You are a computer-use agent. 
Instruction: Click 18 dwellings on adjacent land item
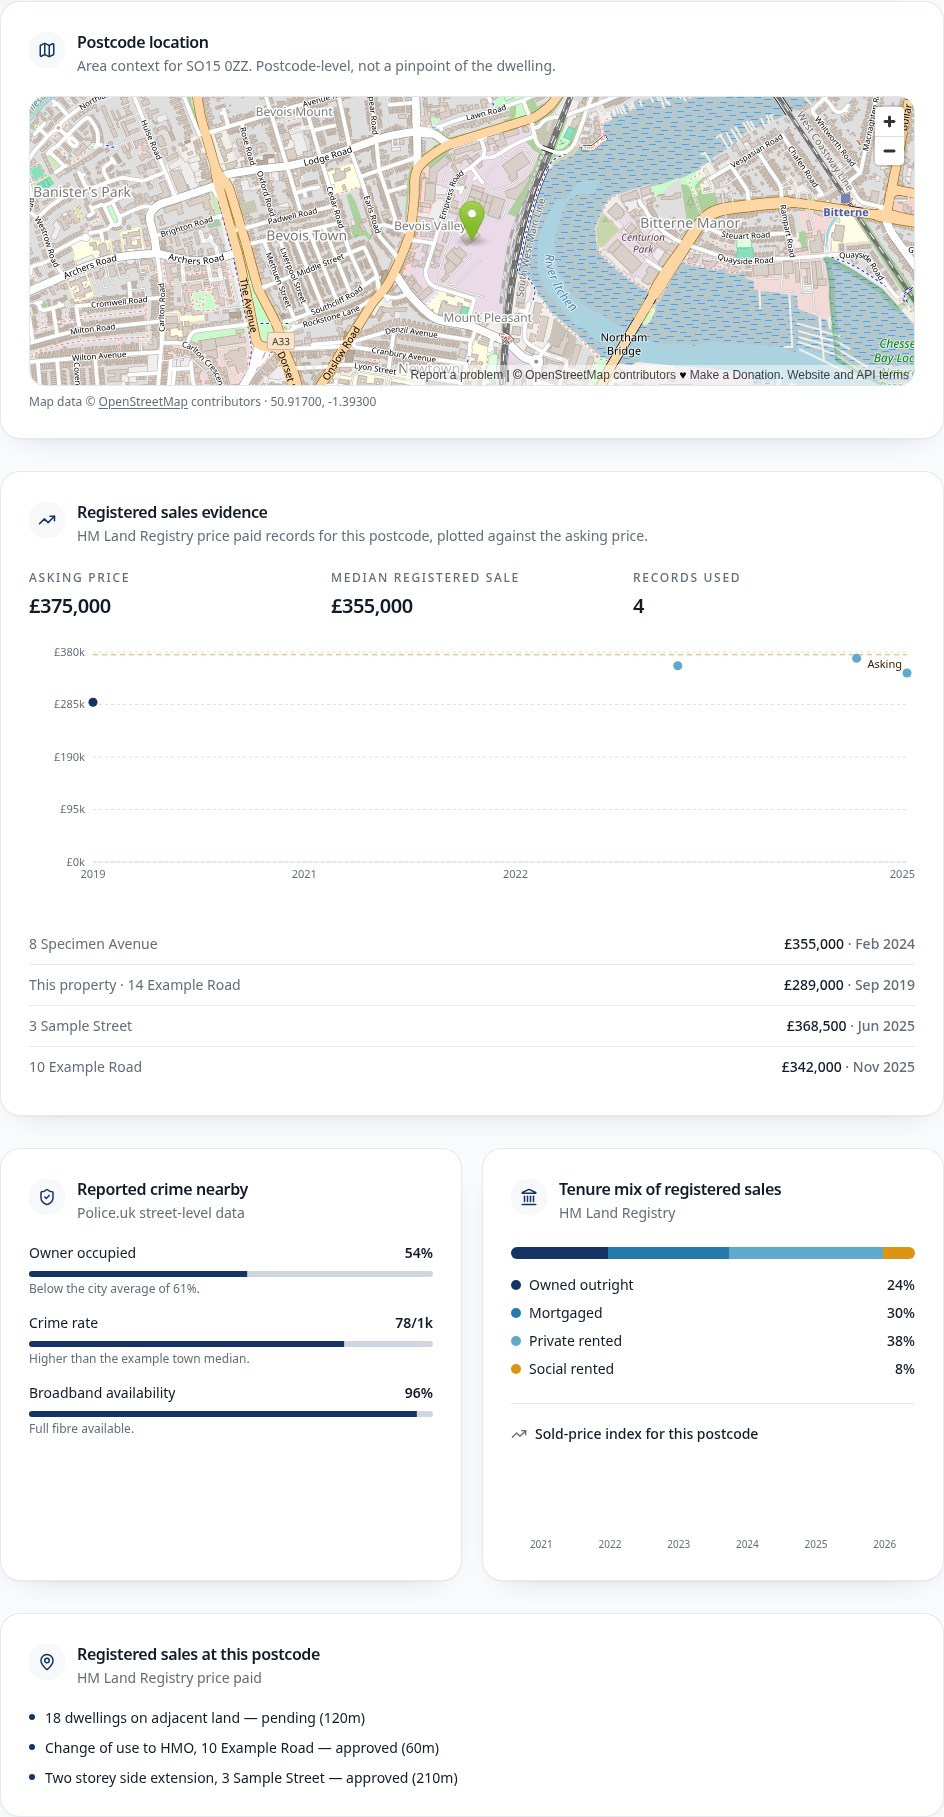pyautogui.click(x=205, y=1718)
